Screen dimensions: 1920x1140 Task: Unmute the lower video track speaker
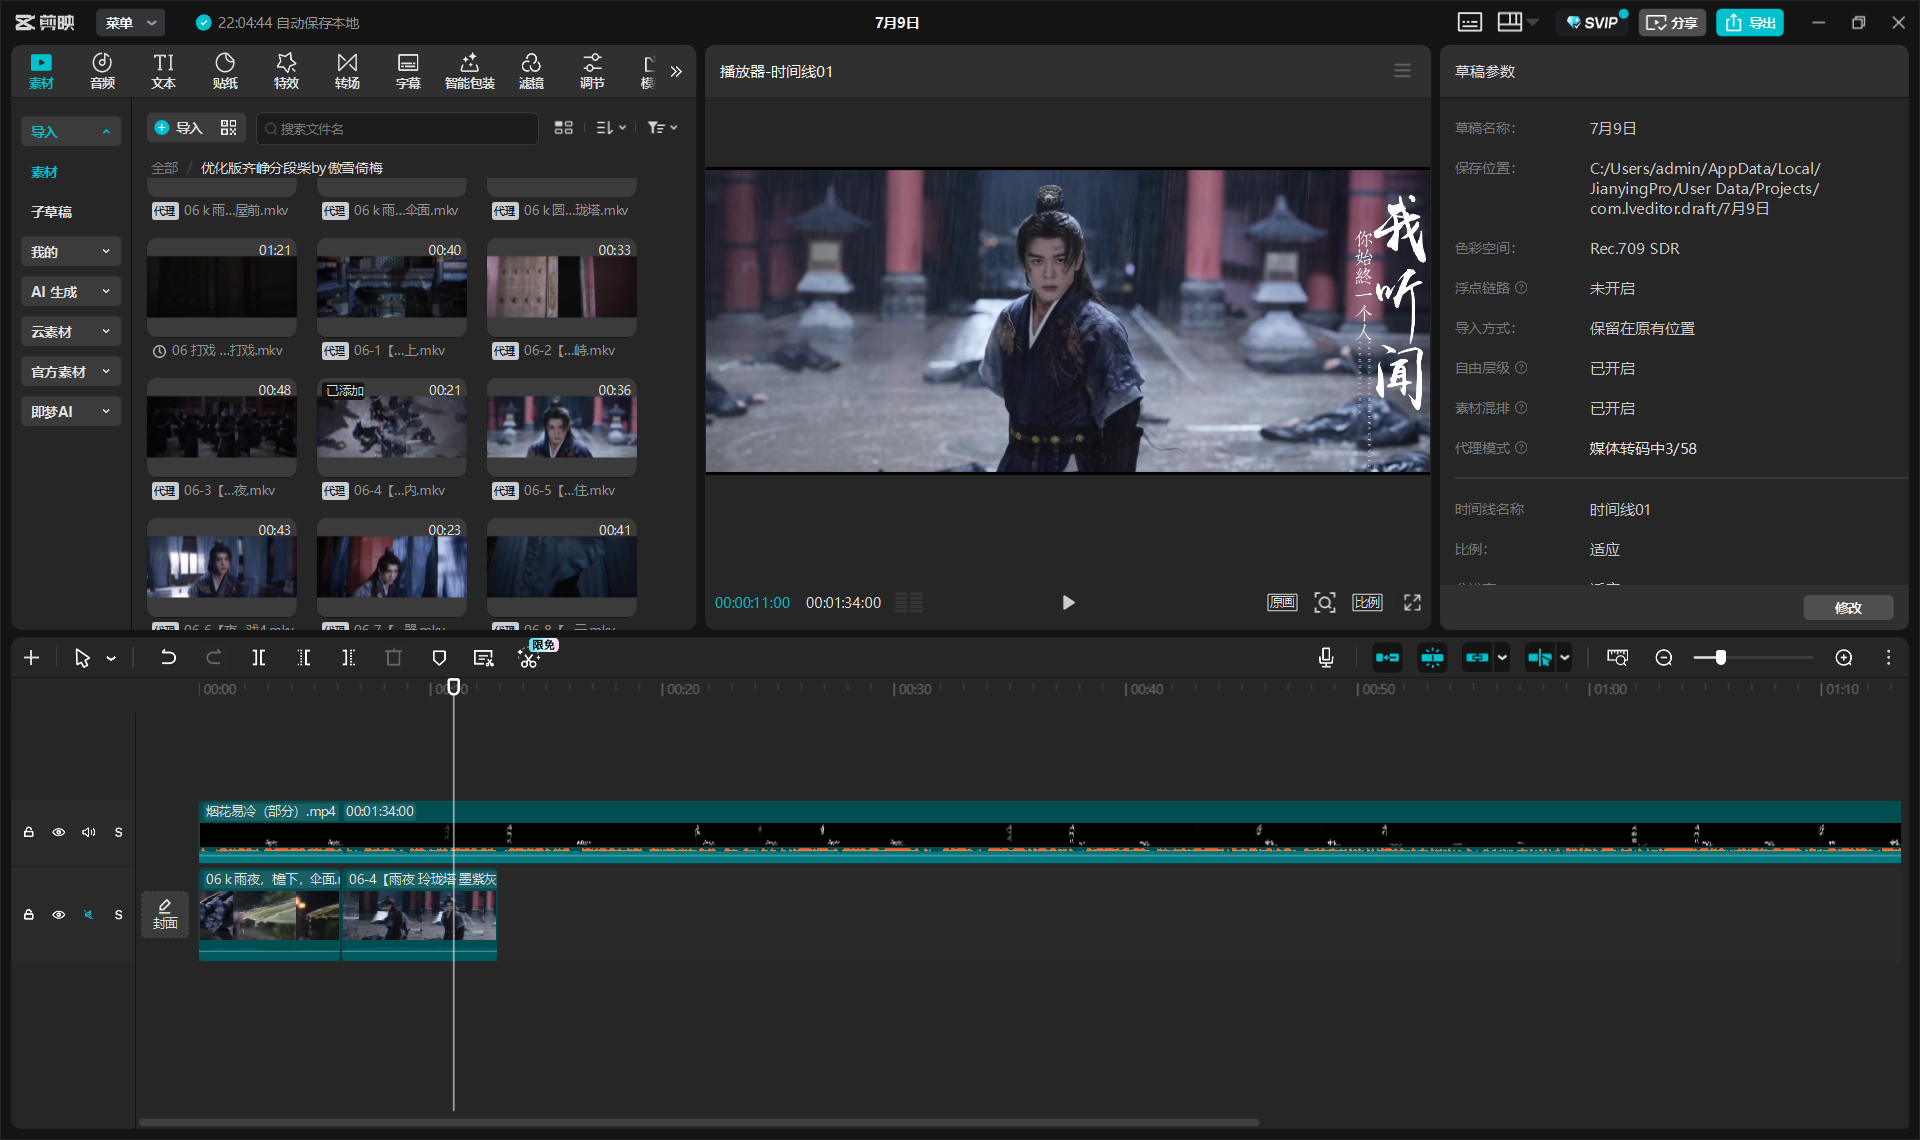pos(89,914)
